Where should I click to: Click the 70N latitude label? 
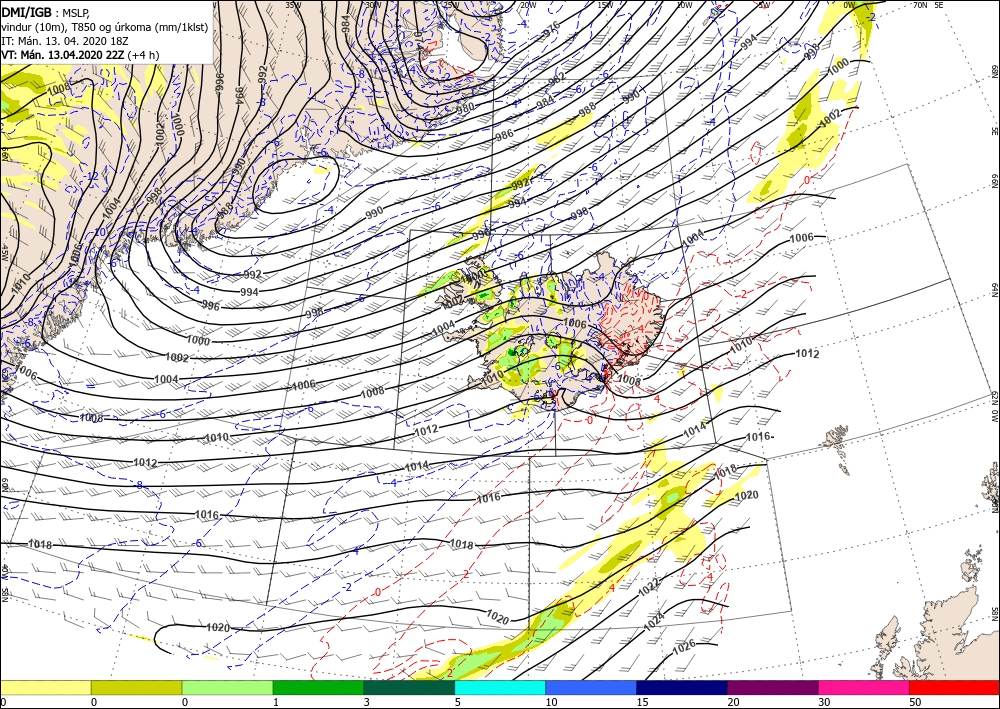(x=920, y=5)
